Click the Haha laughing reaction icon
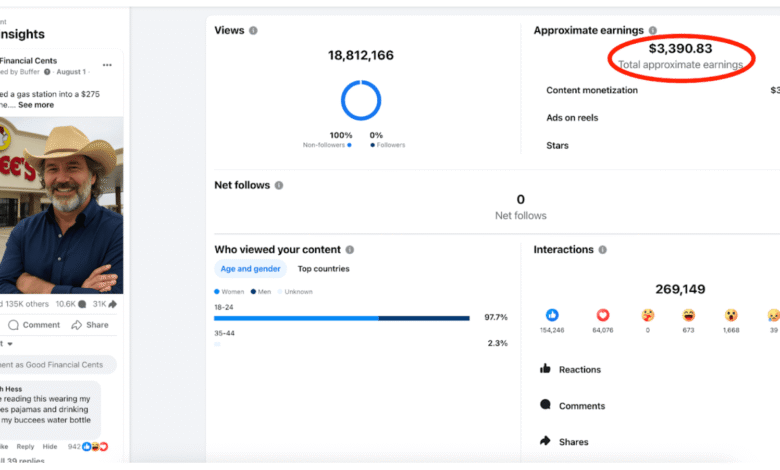Image resolution: width=780 pixels, height=470 pixels. pos(689,315)
